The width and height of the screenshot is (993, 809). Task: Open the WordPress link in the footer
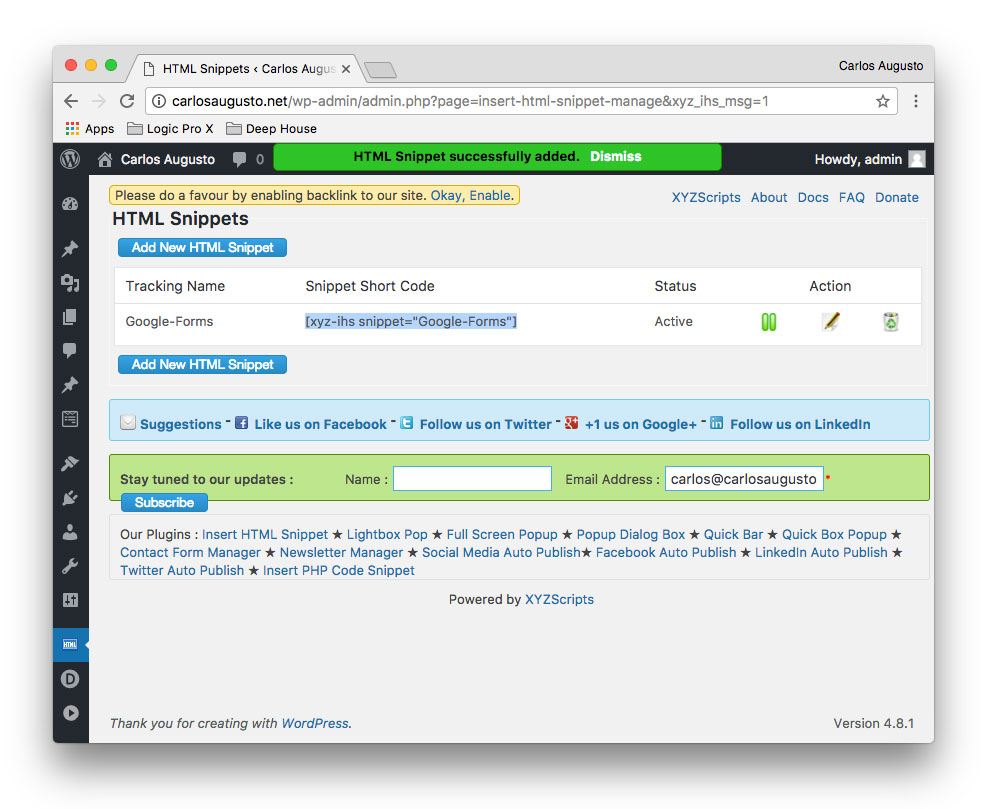(315, 723)
